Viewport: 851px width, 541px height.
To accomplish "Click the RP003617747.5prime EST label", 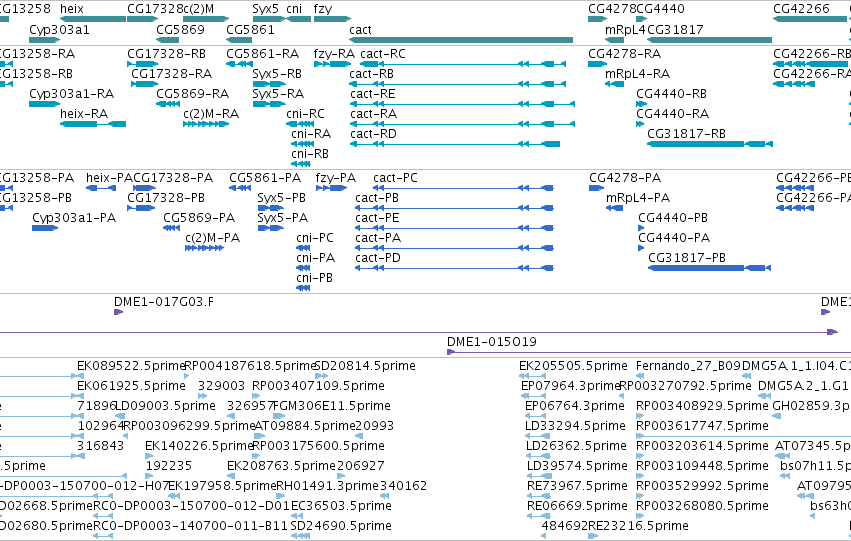I will (702, 426).
